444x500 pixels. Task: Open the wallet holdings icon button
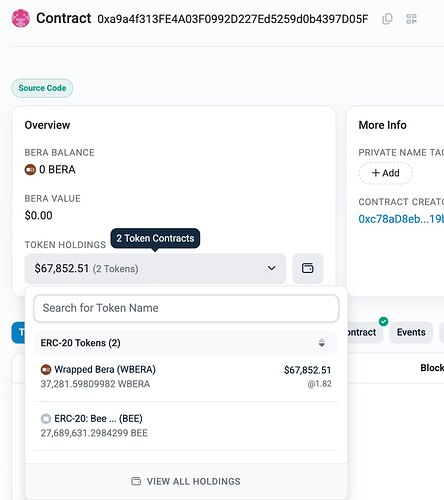coord(307,268)
